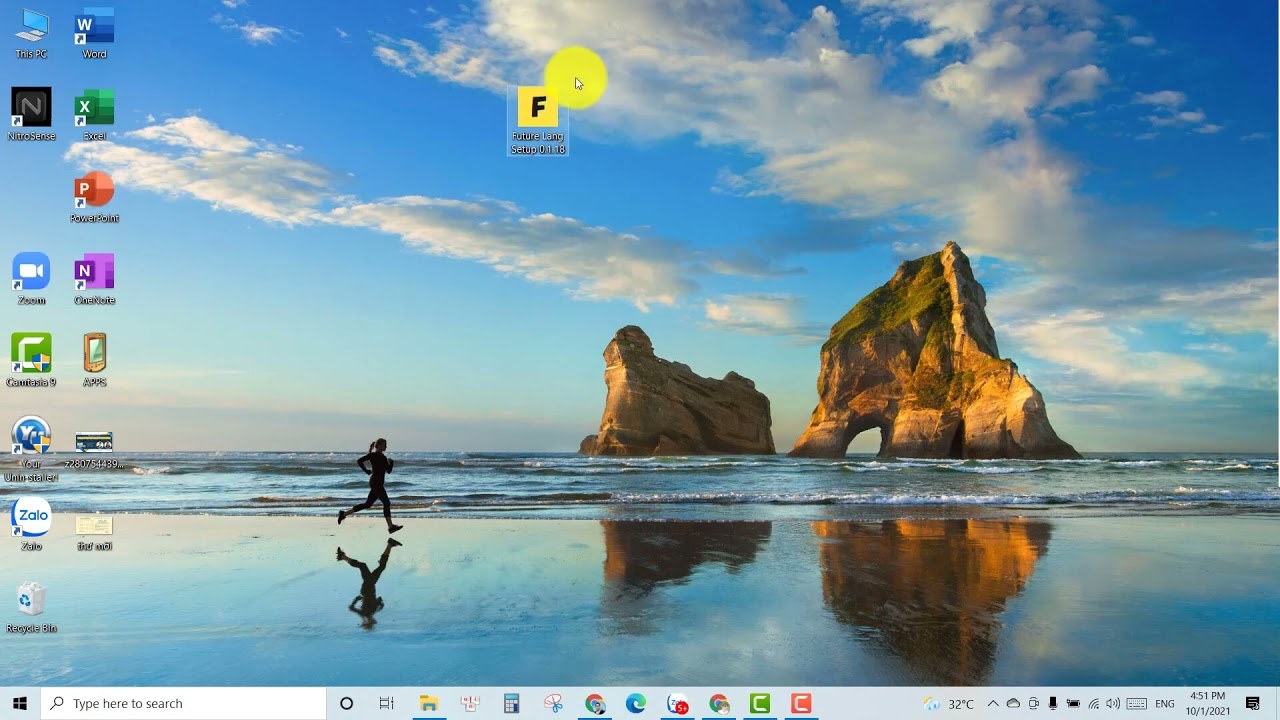Open the touch keyboard from tray
1280x720 pixels.
1136,704
